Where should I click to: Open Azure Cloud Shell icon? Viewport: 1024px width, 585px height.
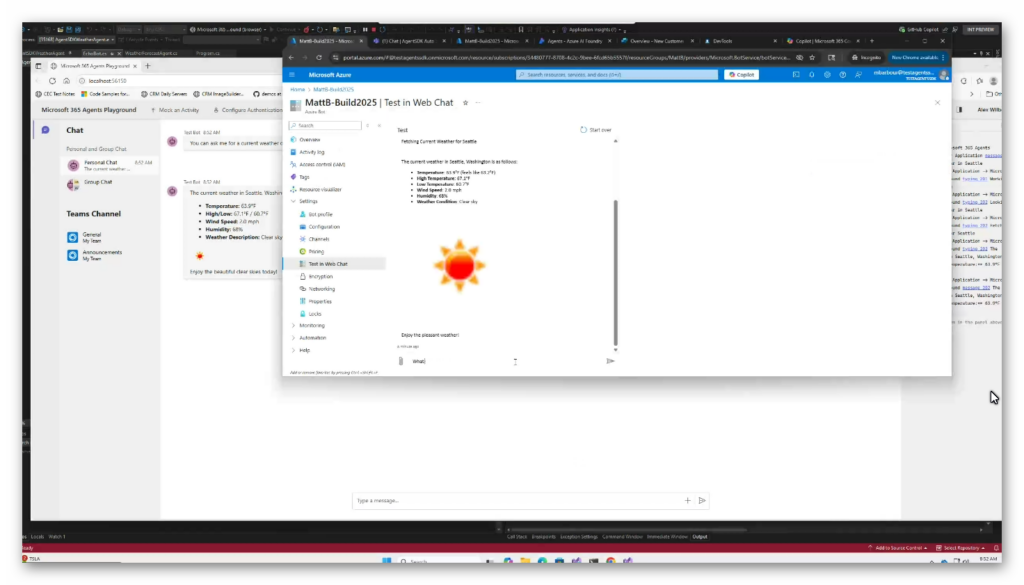point(796,74)
